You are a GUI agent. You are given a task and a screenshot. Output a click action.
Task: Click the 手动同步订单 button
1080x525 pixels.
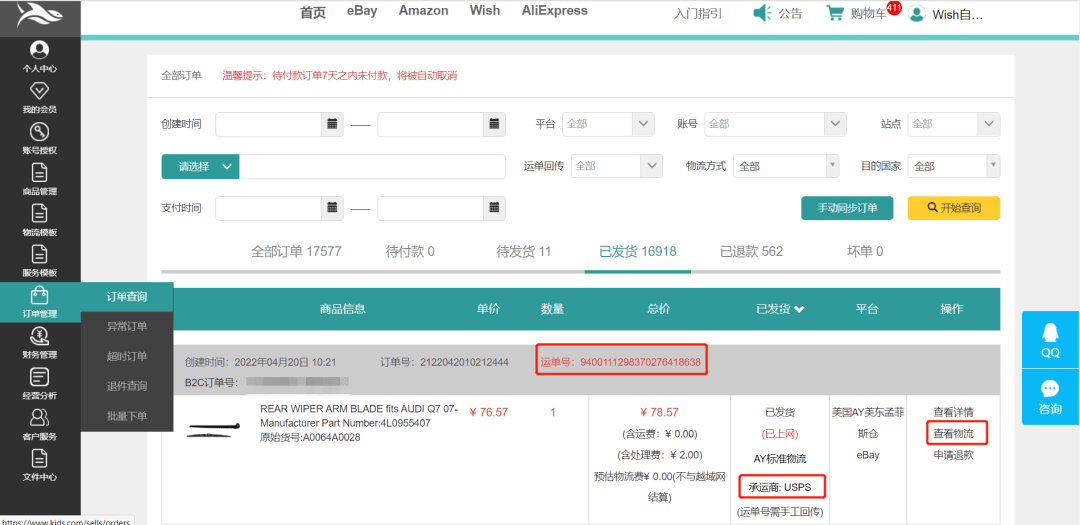click(x=847, y=207)
